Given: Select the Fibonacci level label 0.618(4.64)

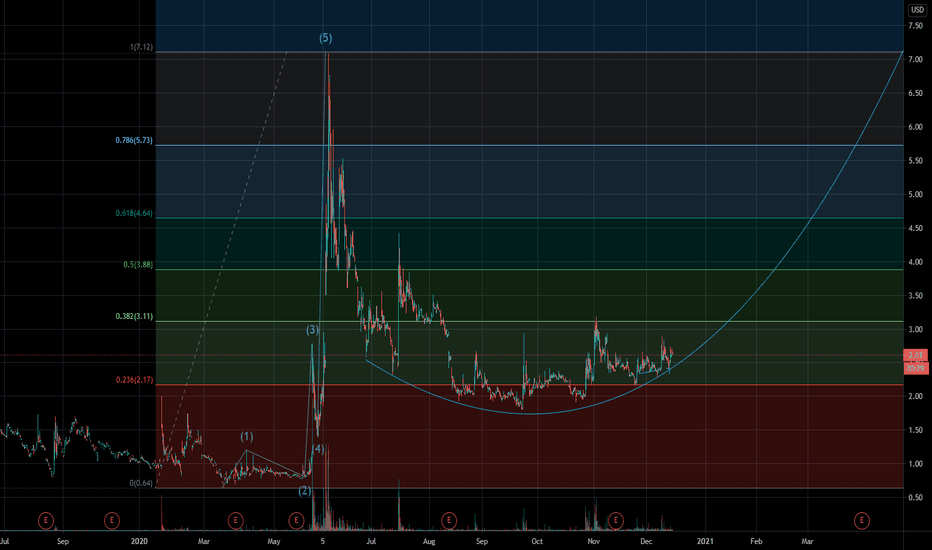Looking at the screenshot, I should 134,213.
